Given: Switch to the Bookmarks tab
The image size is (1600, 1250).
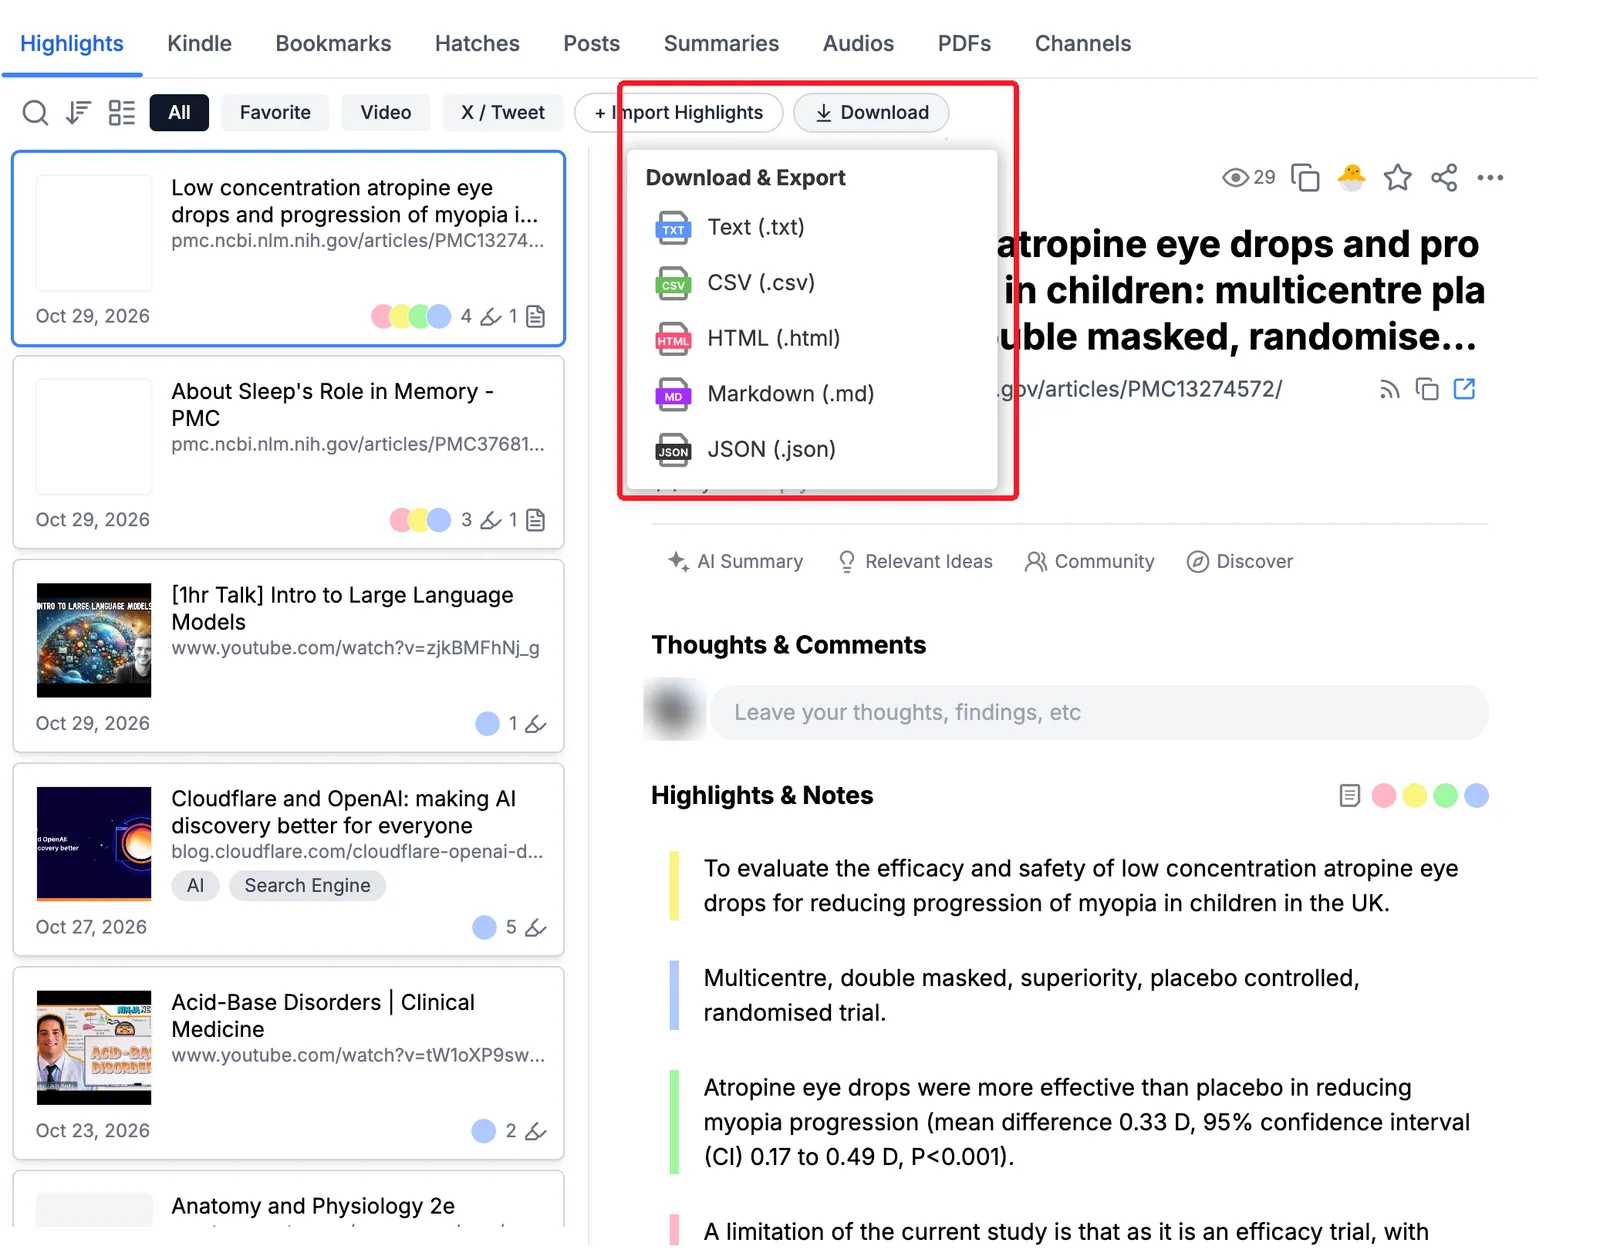Looking at the screenshot, I should (x=333, y=44).
